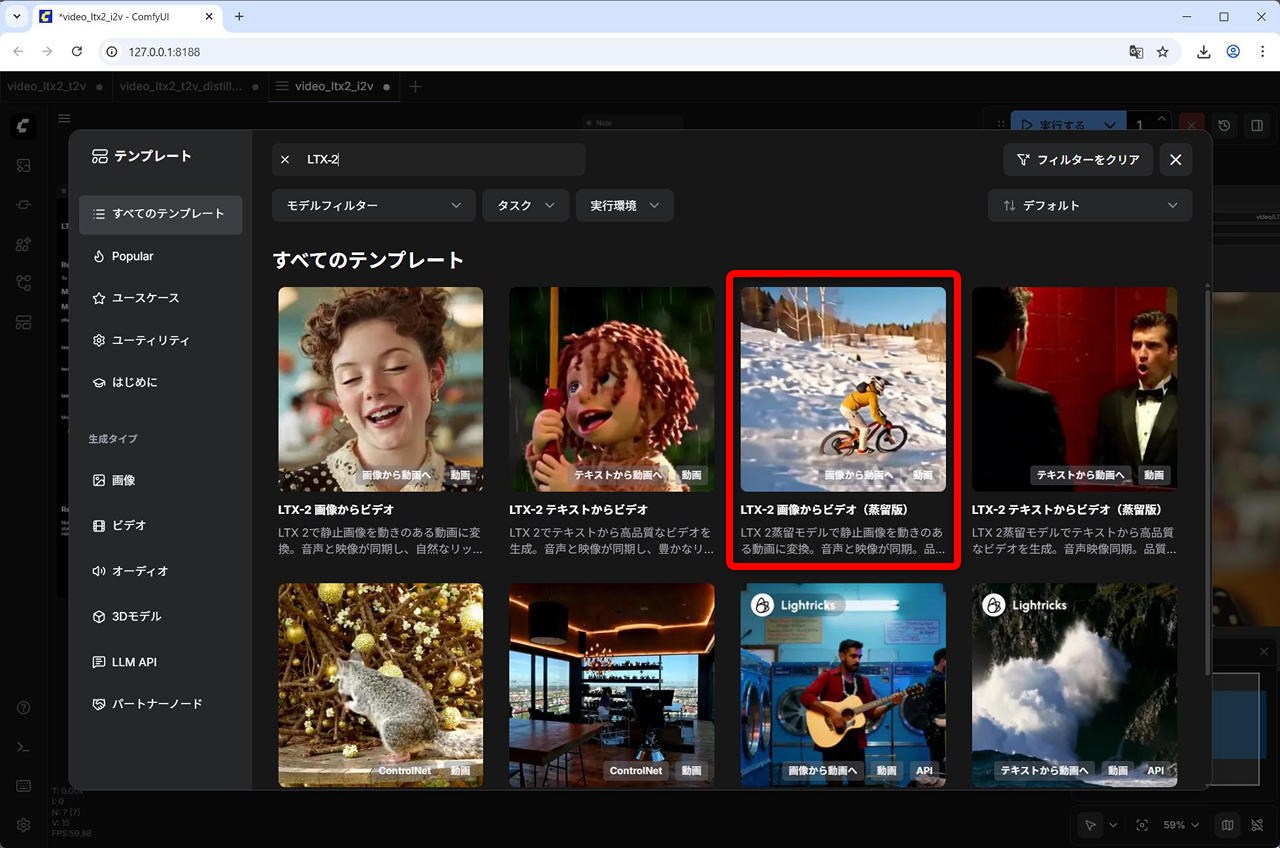Switch to the video_ltx2_t2v workflow tab
Viewport: 1280px width, 848px height.
click(x=48, y=87)
